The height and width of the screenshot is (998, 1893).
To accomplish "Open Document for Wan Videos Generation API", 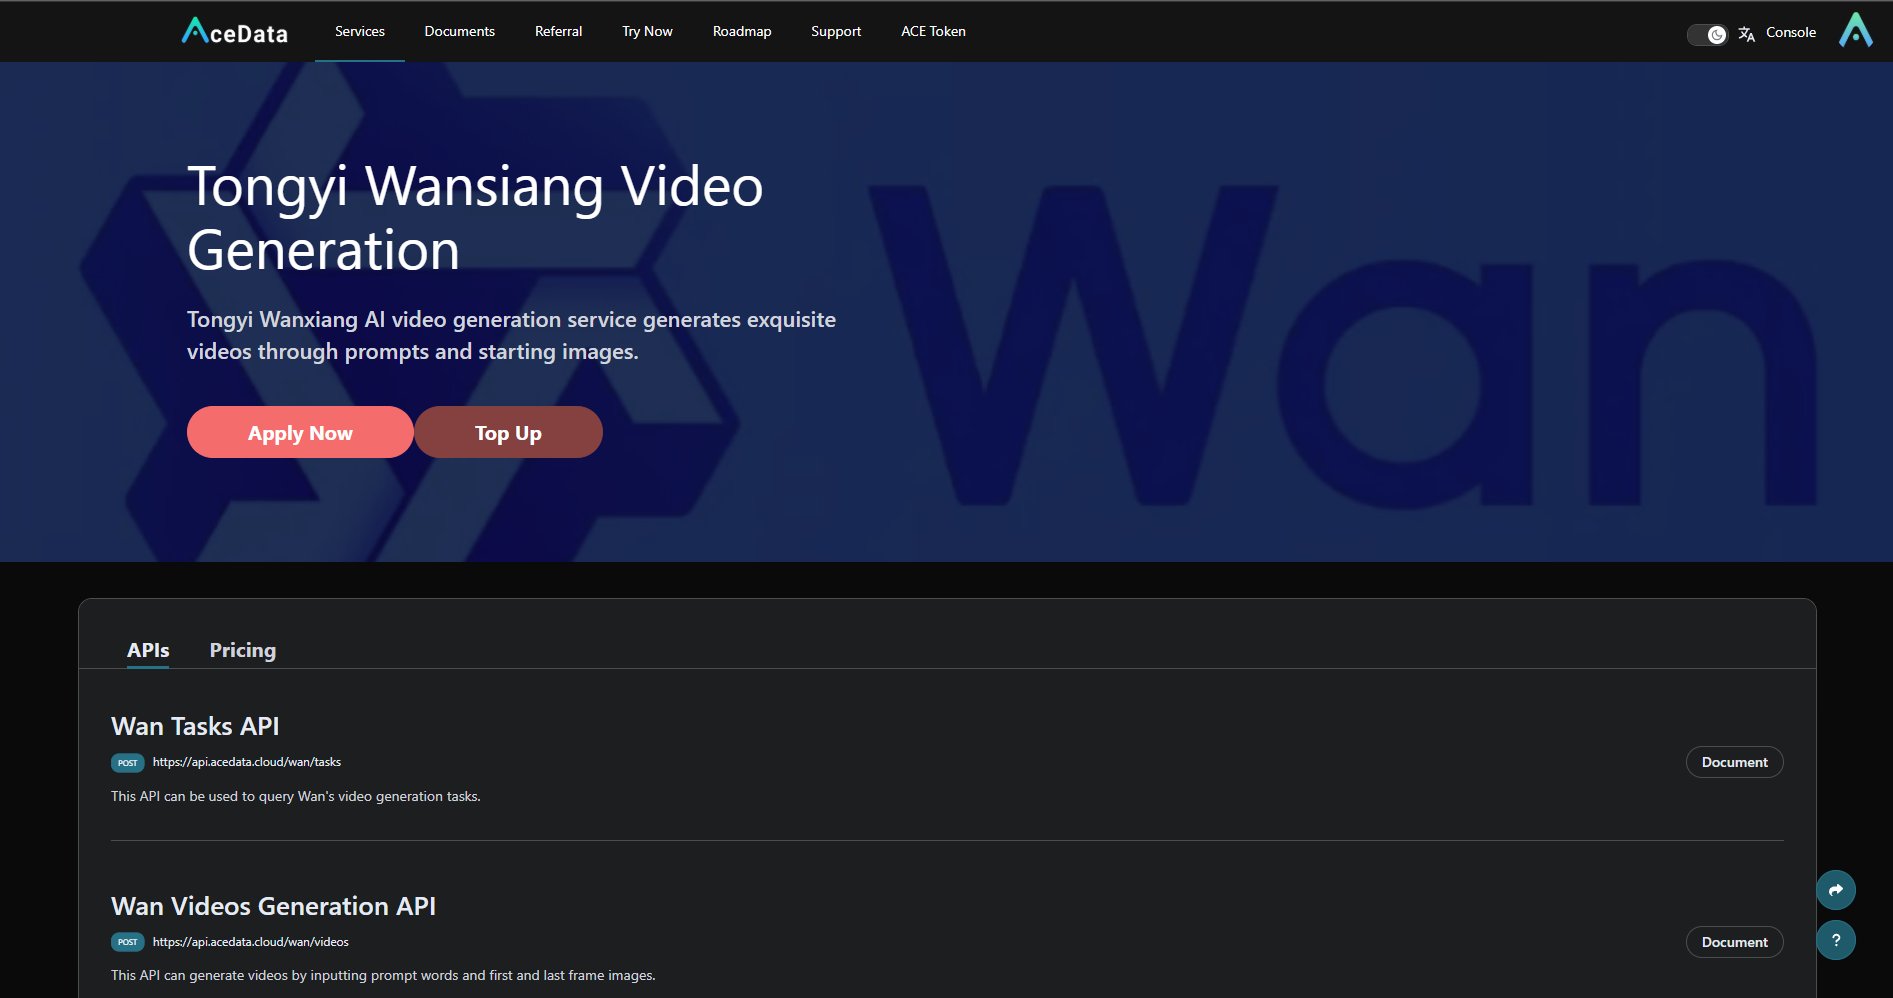I will 1734,942.
